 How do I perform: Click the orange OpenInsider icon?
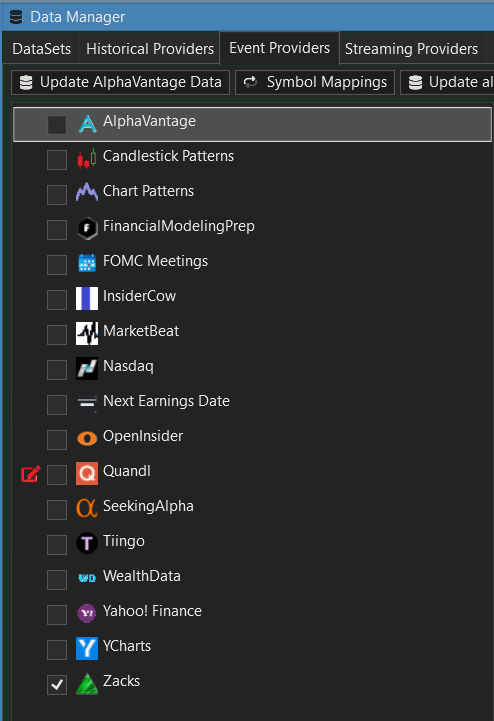(87, 438)
